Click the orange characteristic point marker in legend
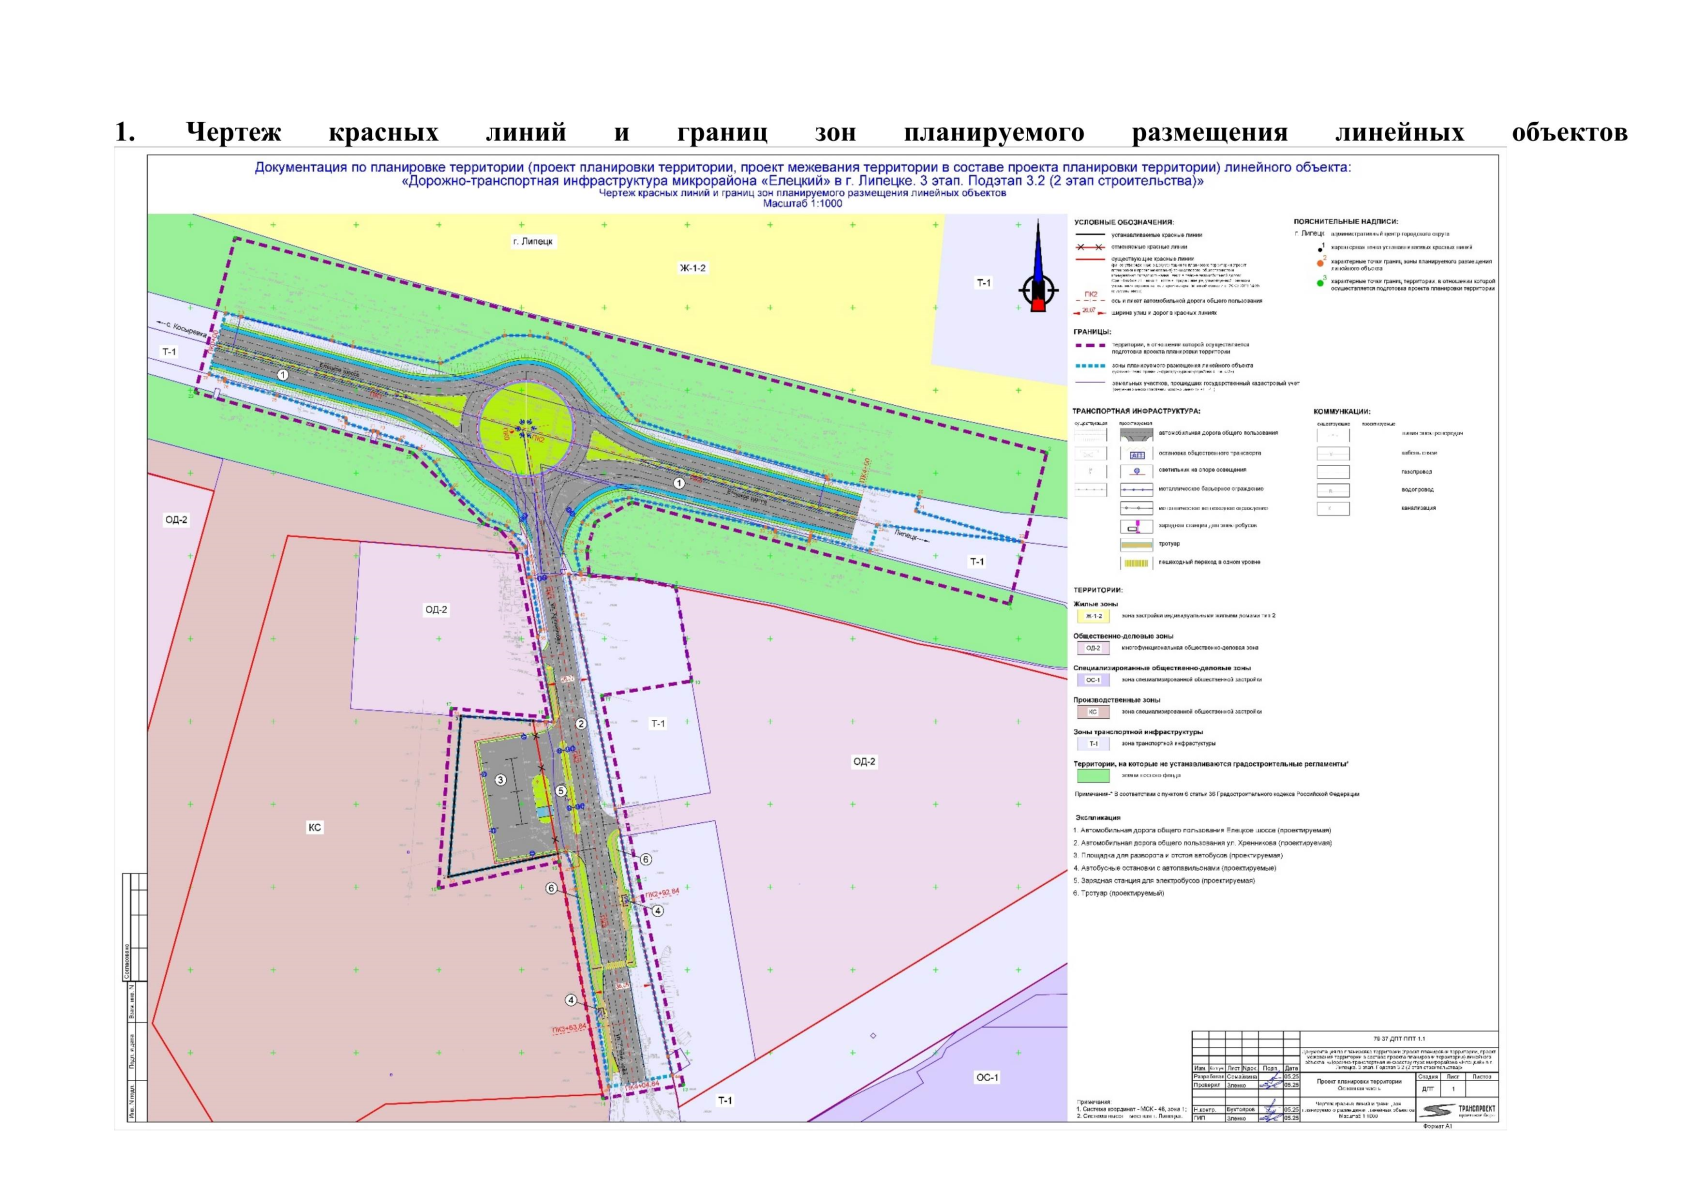Image resolution: width=1697 pixels, height=1200 pixels. [x=1320, y=264]
